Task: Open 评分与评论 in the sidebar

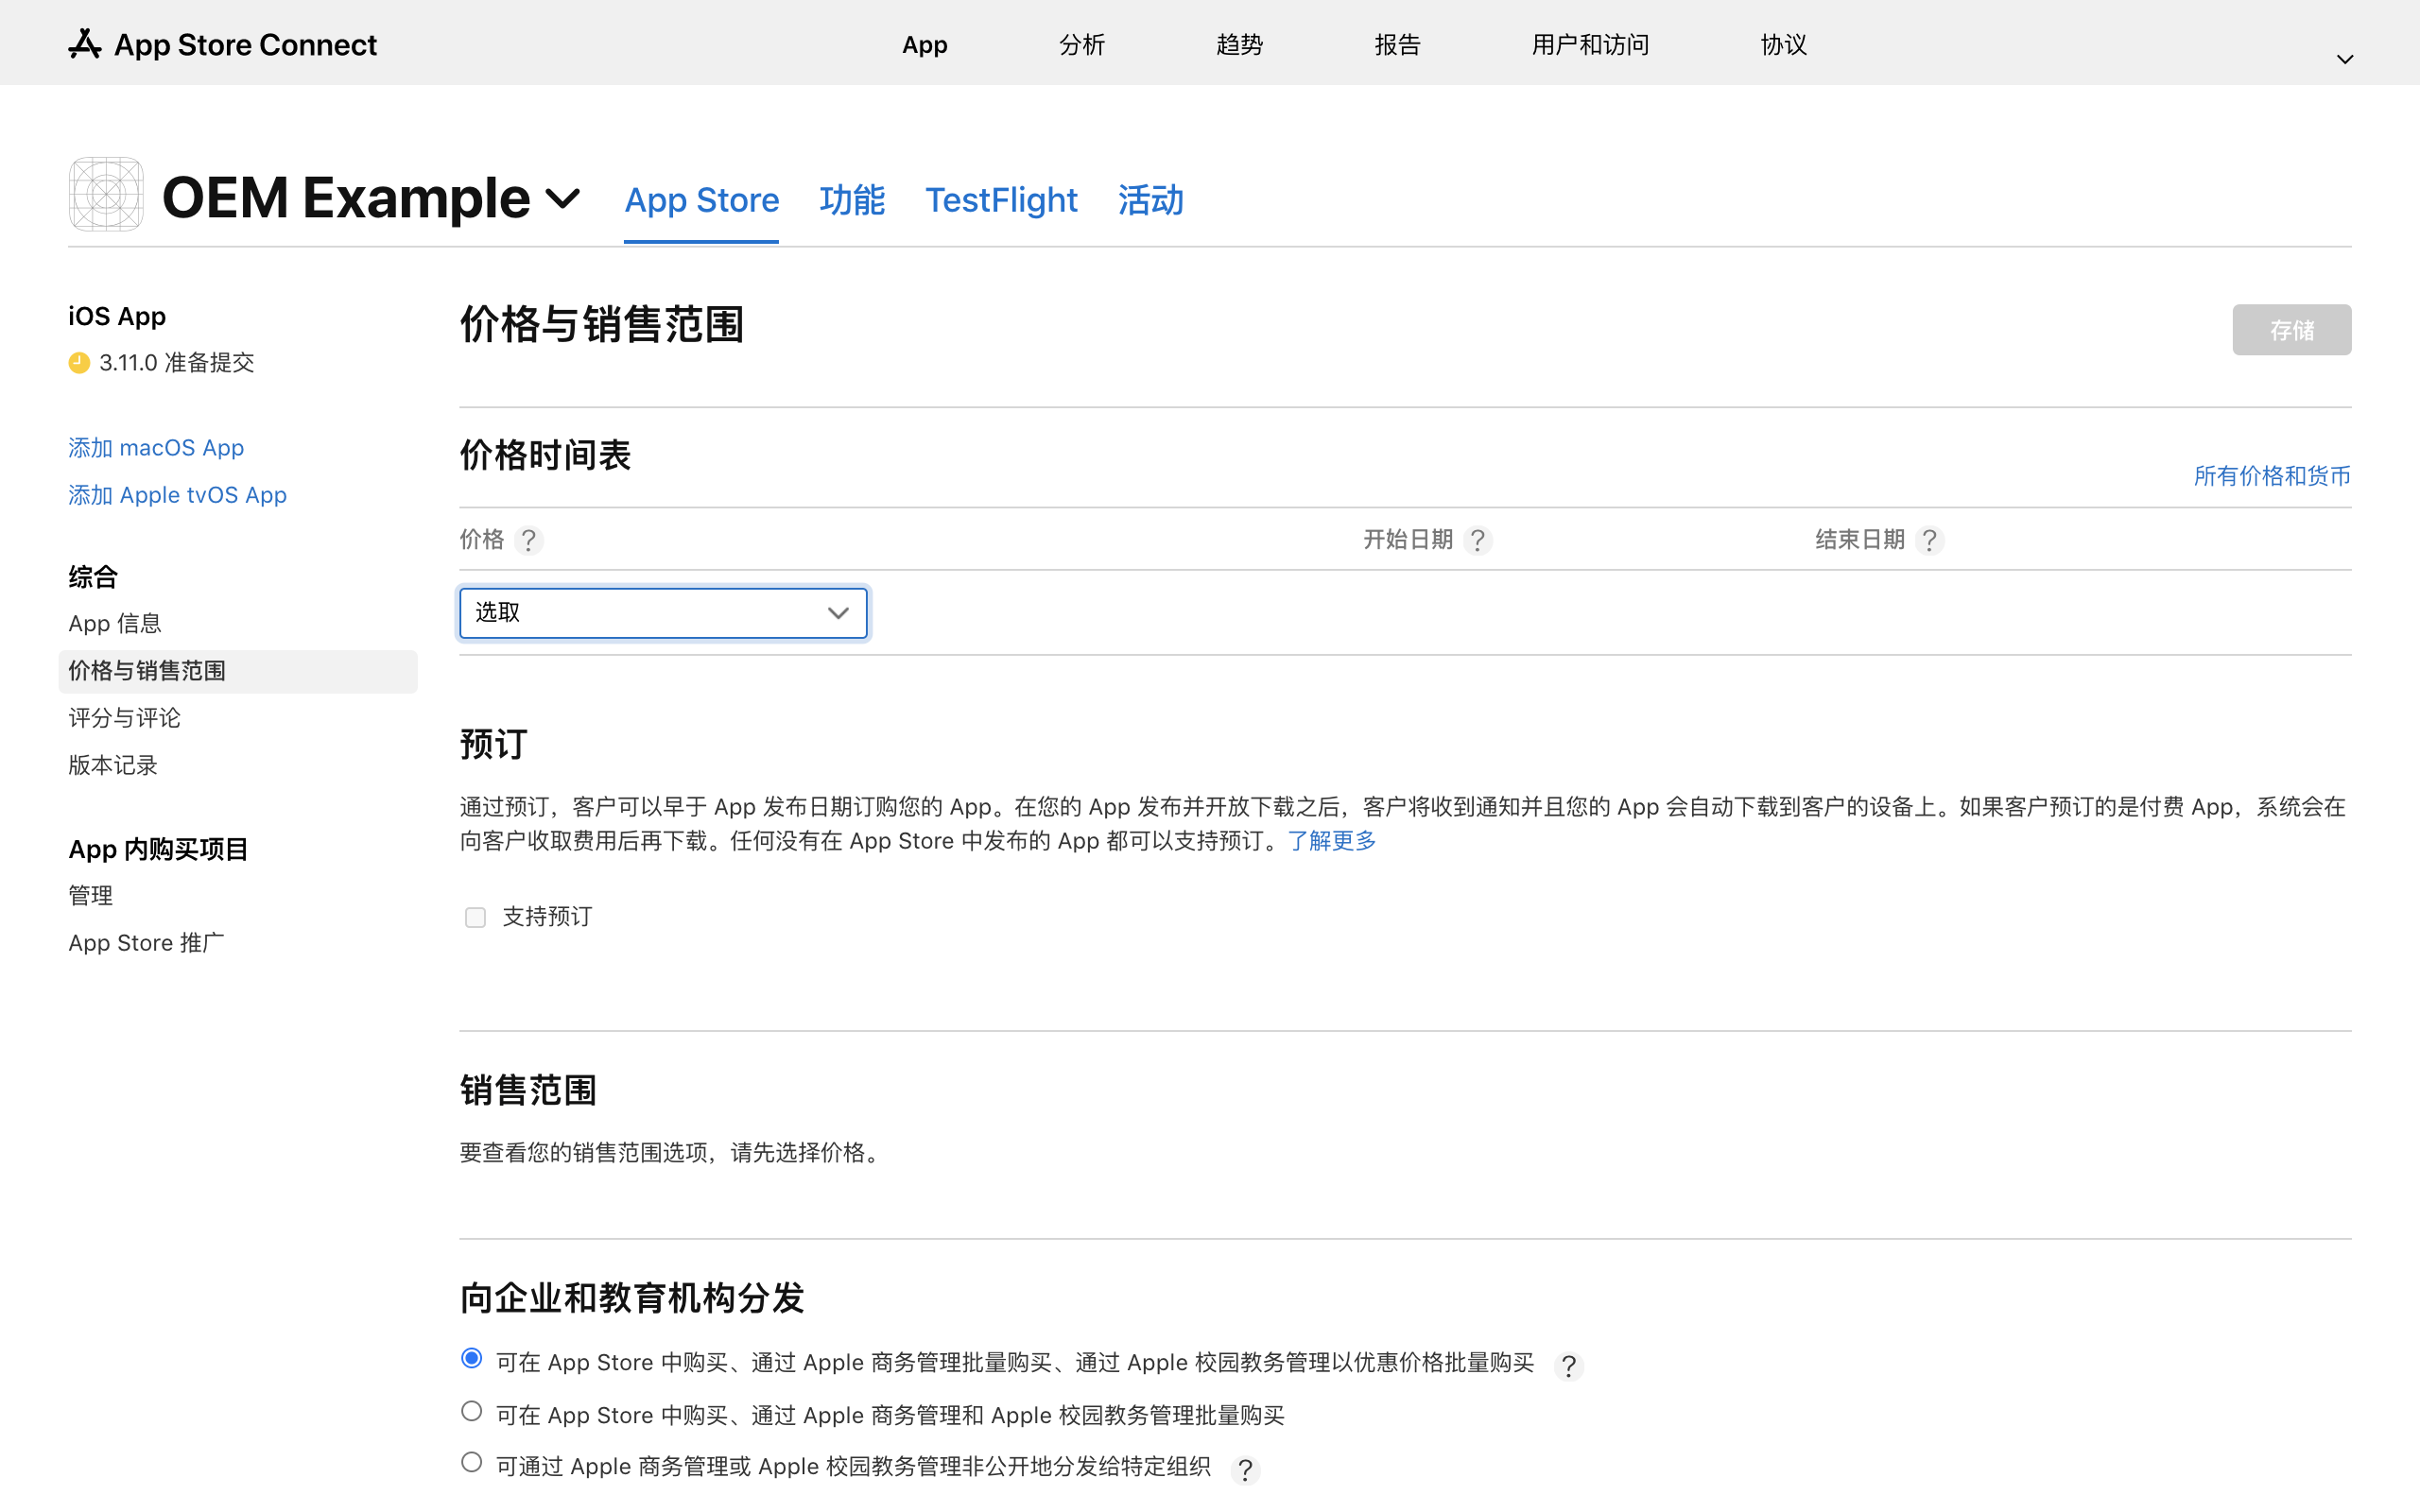Action: pyautogui.click(x=125, y=718)
